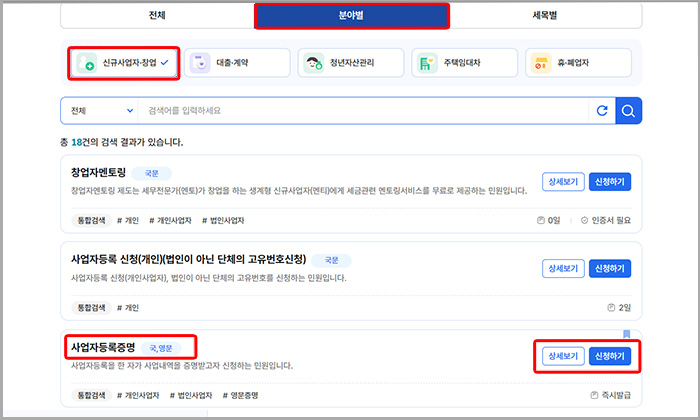
Task: Open 상세보기 for 사업자등록증명
Action: click(563, 356)
